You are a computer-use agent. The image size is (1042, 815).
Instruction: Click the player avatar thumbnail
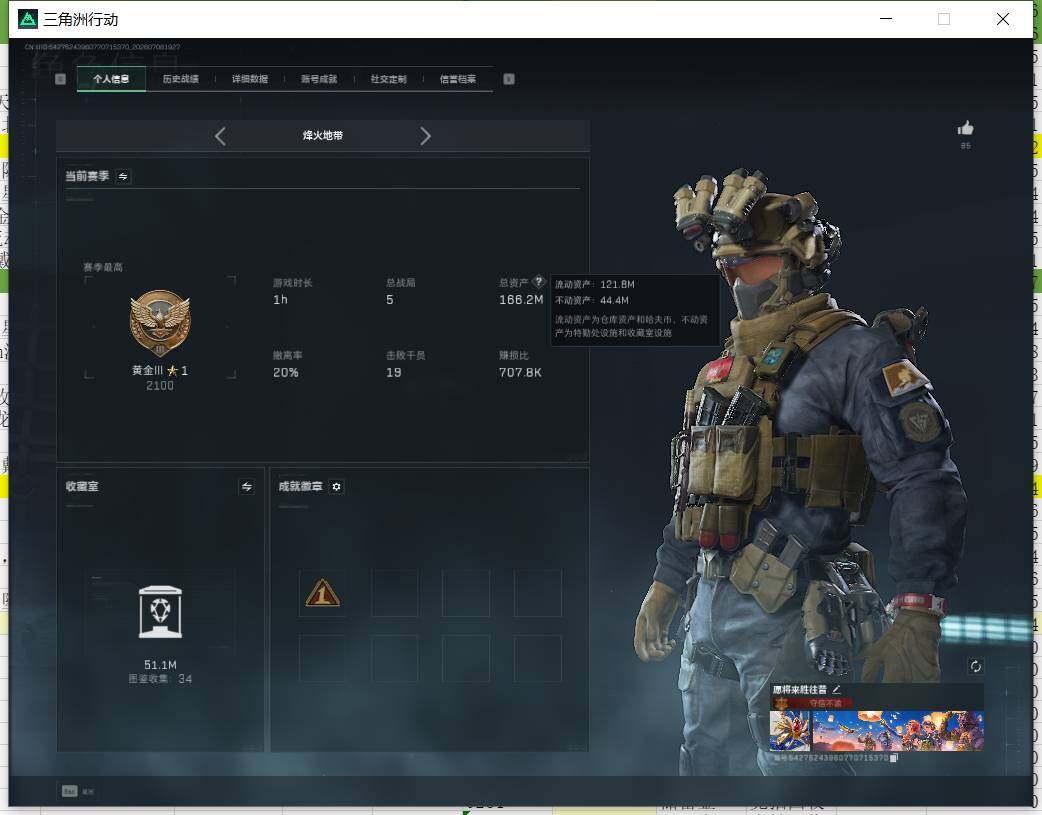pos(790,731)
